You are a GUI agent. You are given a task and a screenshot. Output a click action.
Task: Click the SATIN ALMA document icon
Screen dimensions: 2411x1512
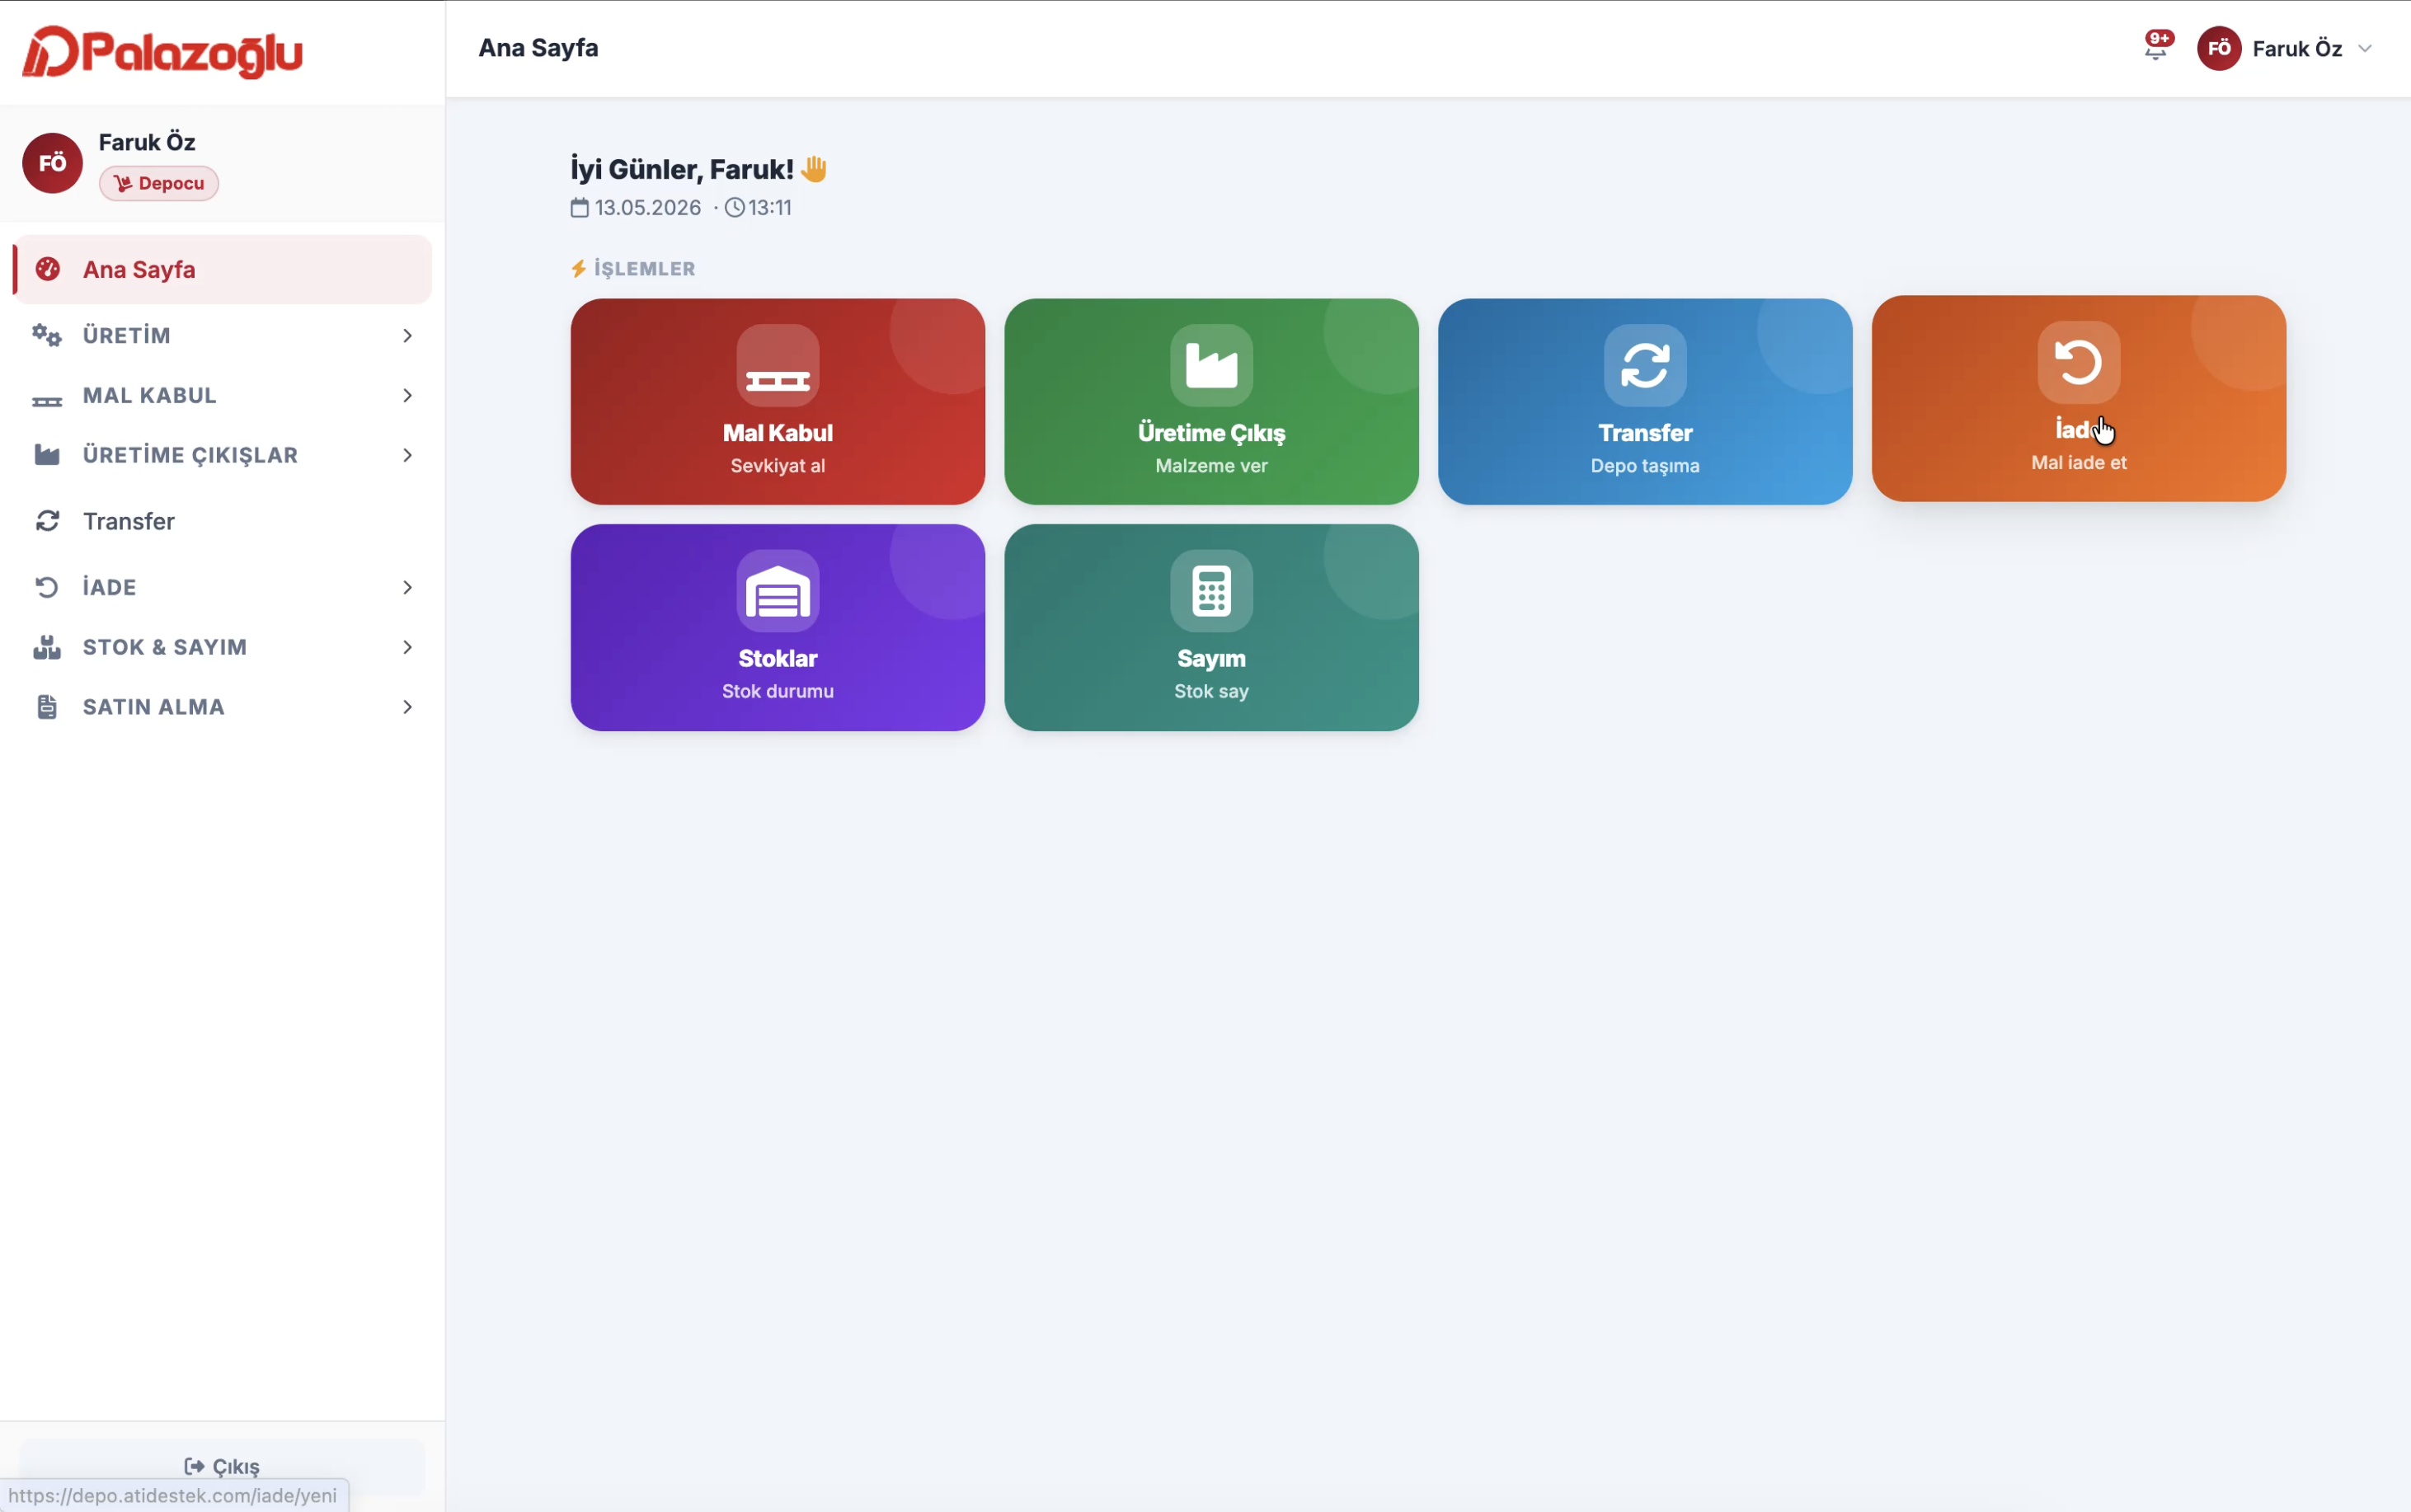coord(47,707)
